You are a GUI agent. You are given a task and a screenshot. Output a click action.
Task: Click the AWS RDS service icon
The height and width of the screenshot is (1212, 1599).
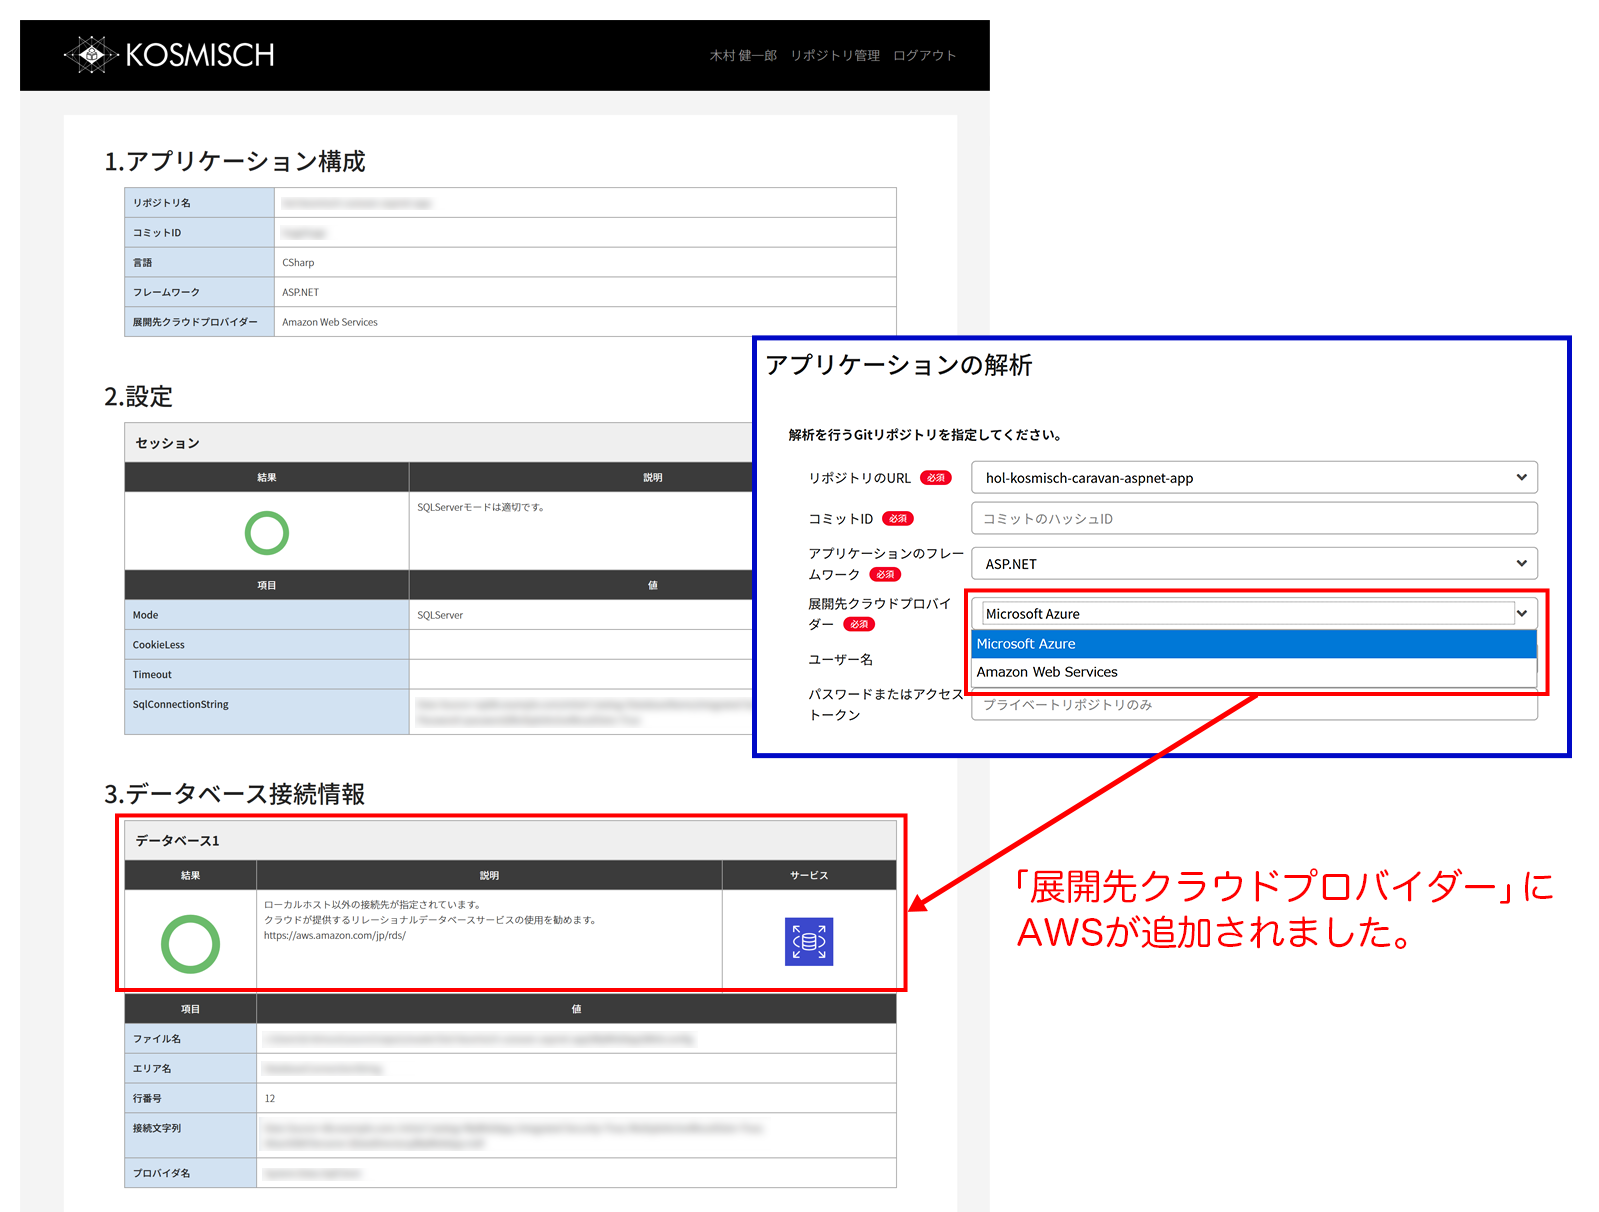point(809,942)
